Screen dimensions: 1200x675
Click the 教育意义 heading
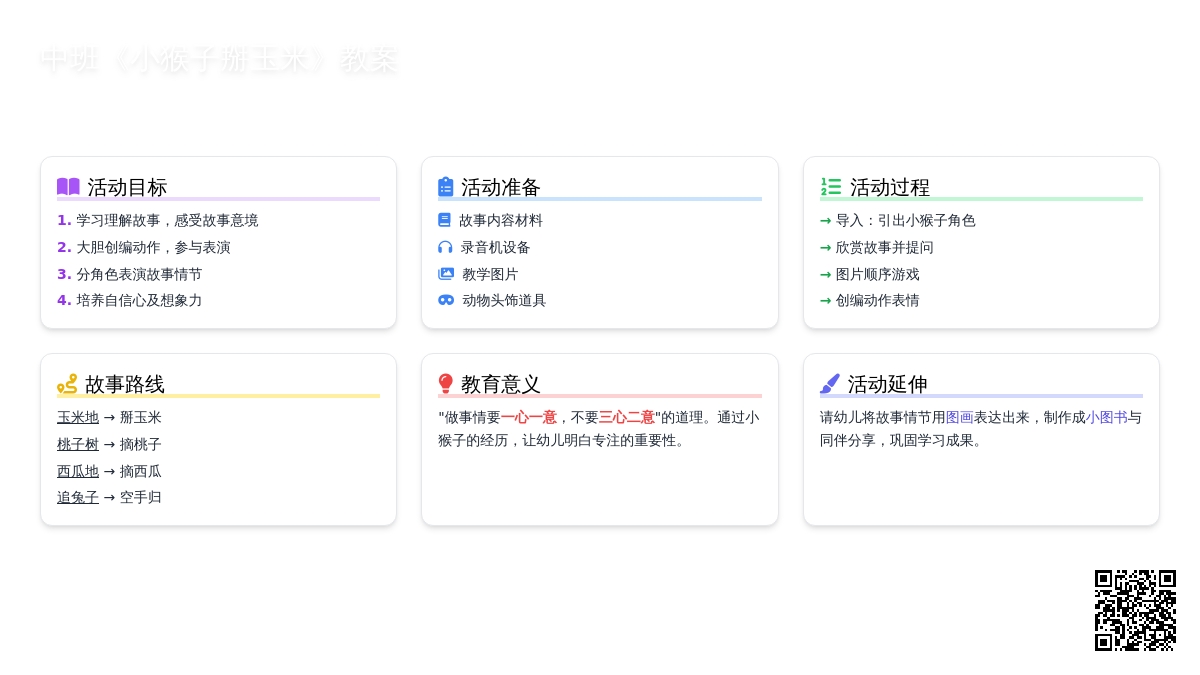click(501, 384)
